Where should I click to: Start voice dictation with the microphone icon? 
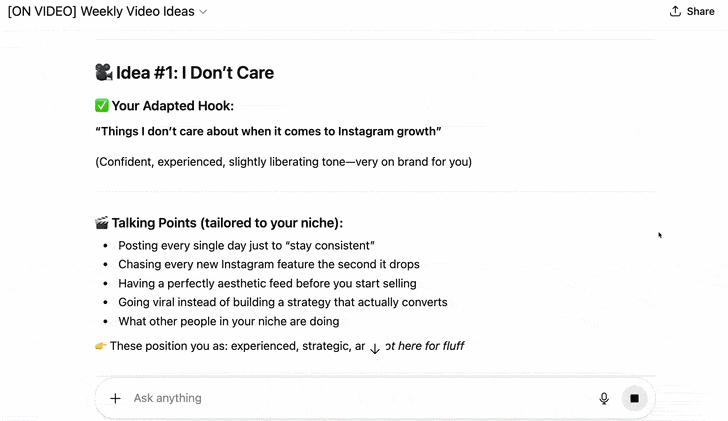click(604, 398)
